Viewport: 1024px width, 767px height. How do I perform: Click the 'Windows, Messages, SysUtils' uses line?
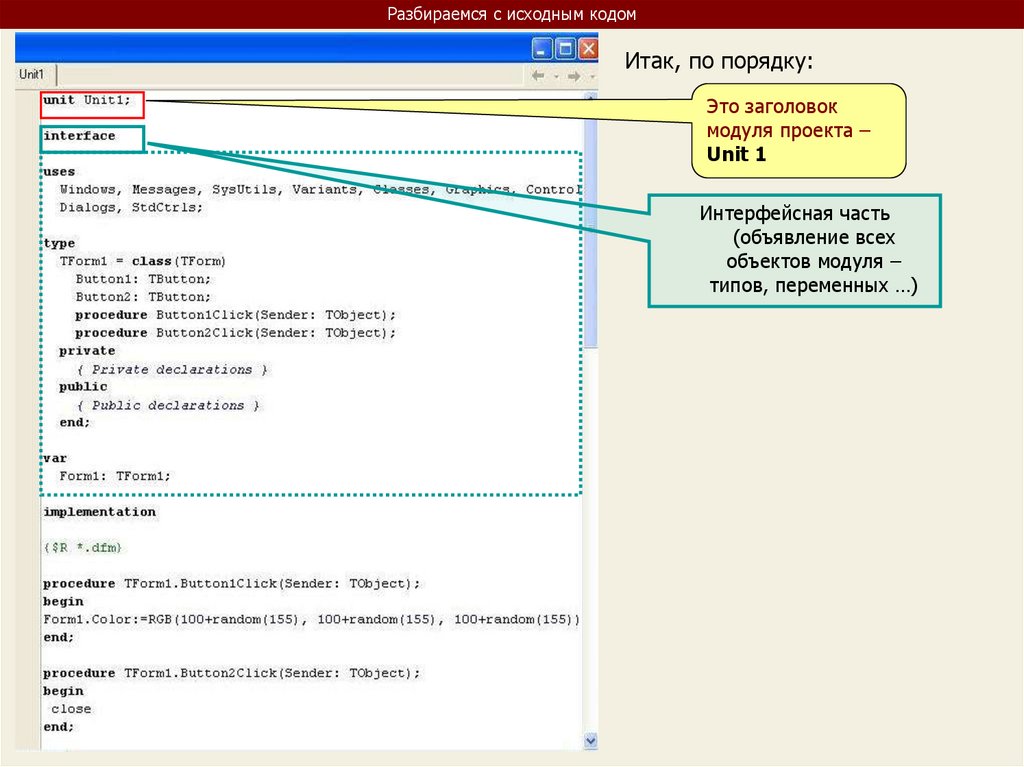320,189
